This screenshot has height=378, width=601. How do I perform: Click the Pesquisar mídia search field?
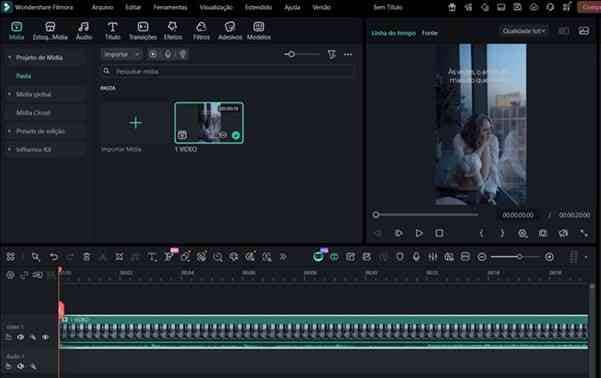point(227,71)
